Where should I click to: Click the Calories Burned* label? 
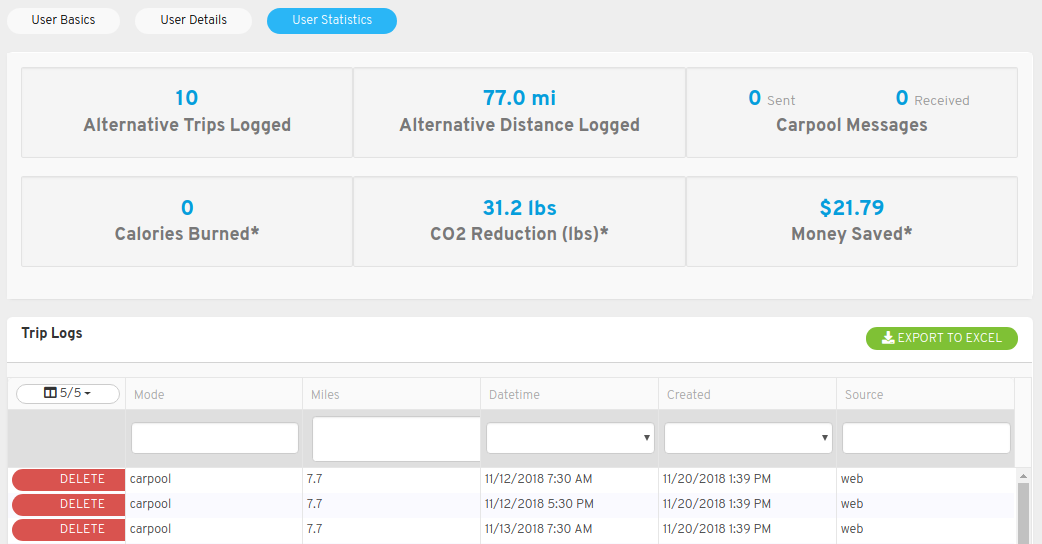tap(187, 234)
